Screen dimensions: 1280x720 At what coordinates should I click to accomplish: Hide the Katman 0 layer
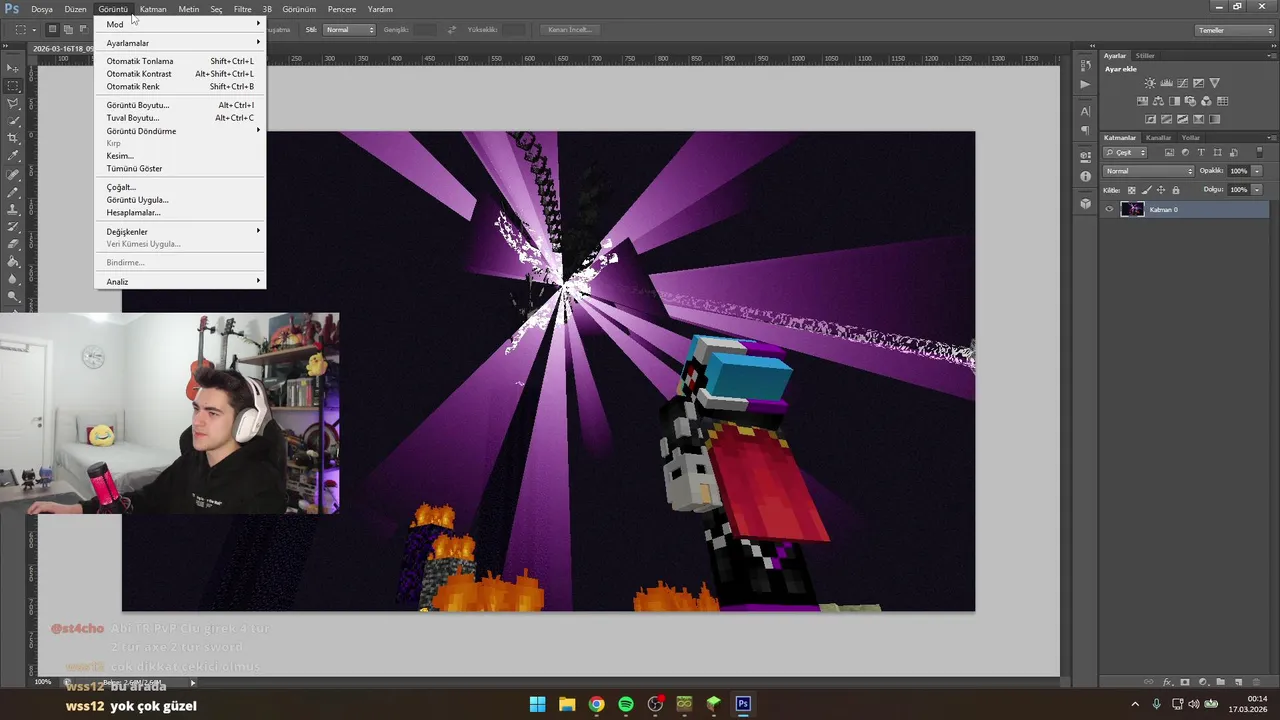1109,209
